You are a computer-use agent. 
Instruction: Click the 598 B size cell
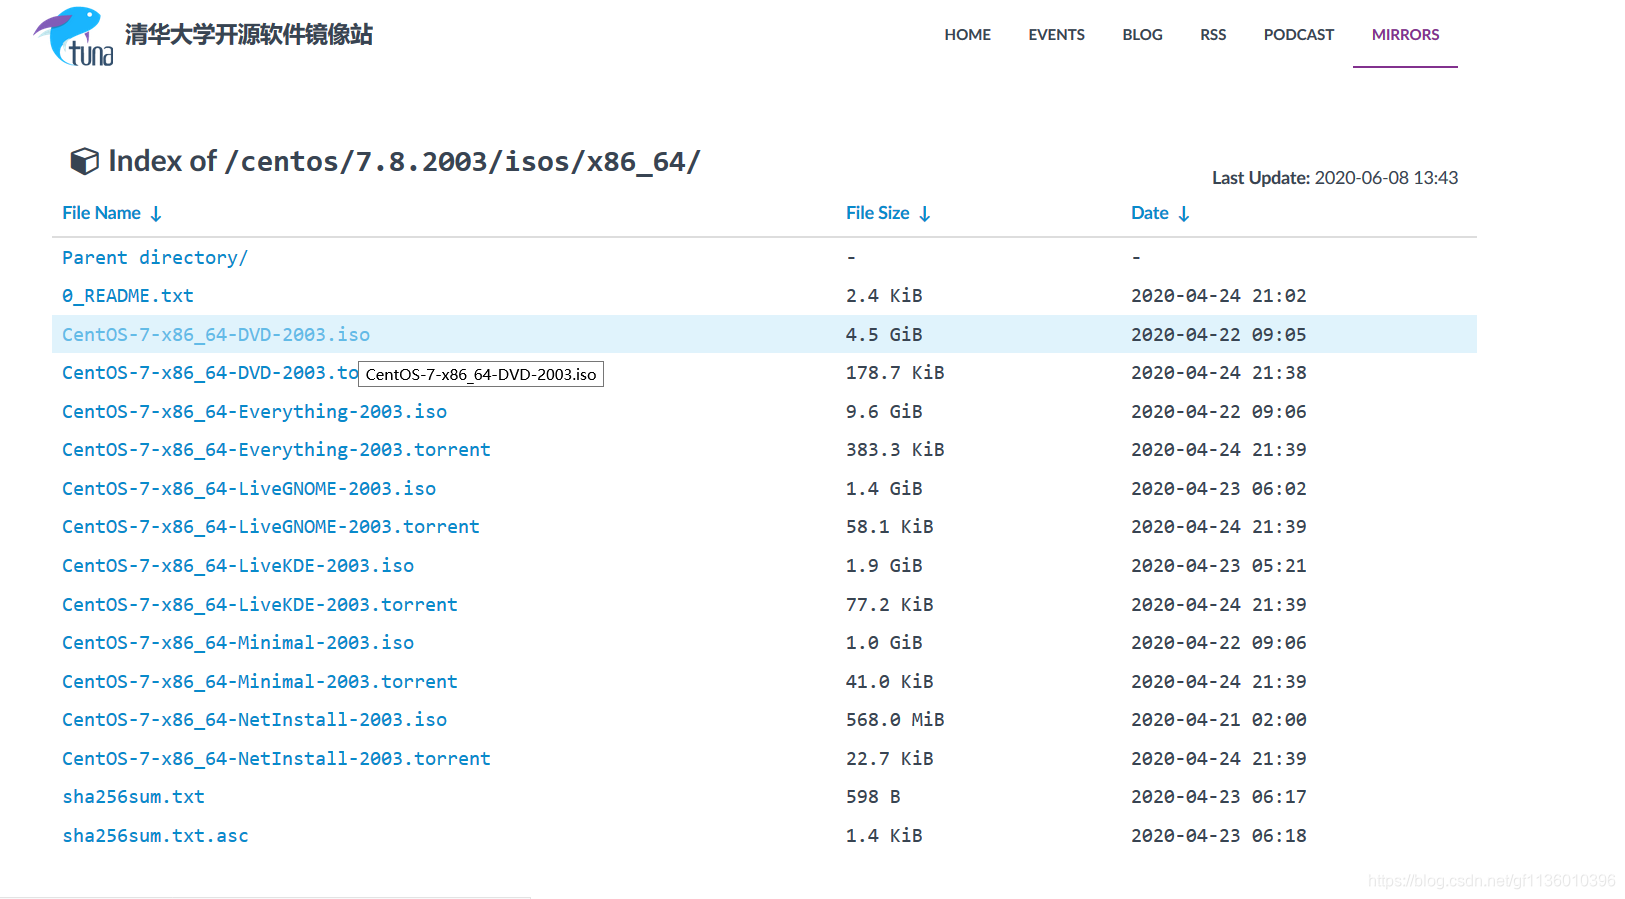point(873,797)
